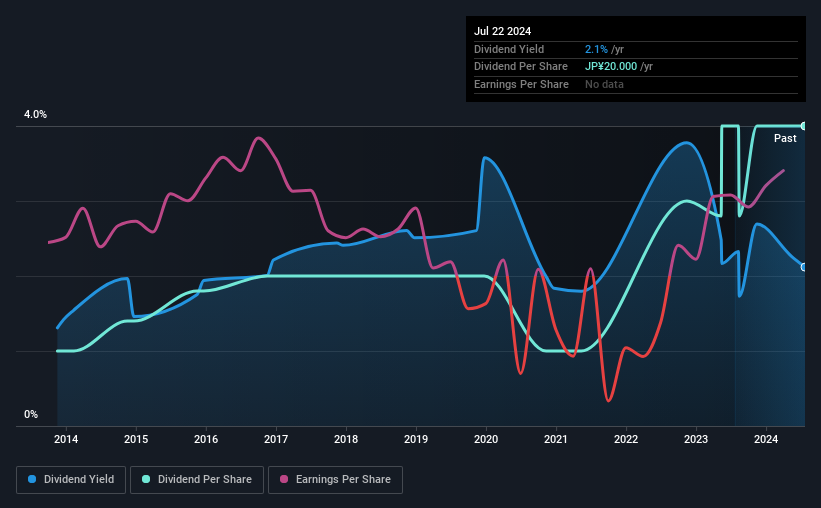Click the 2.1% dividend yield value in tooltip
821x508 pixels.
[x=596, y=49]
